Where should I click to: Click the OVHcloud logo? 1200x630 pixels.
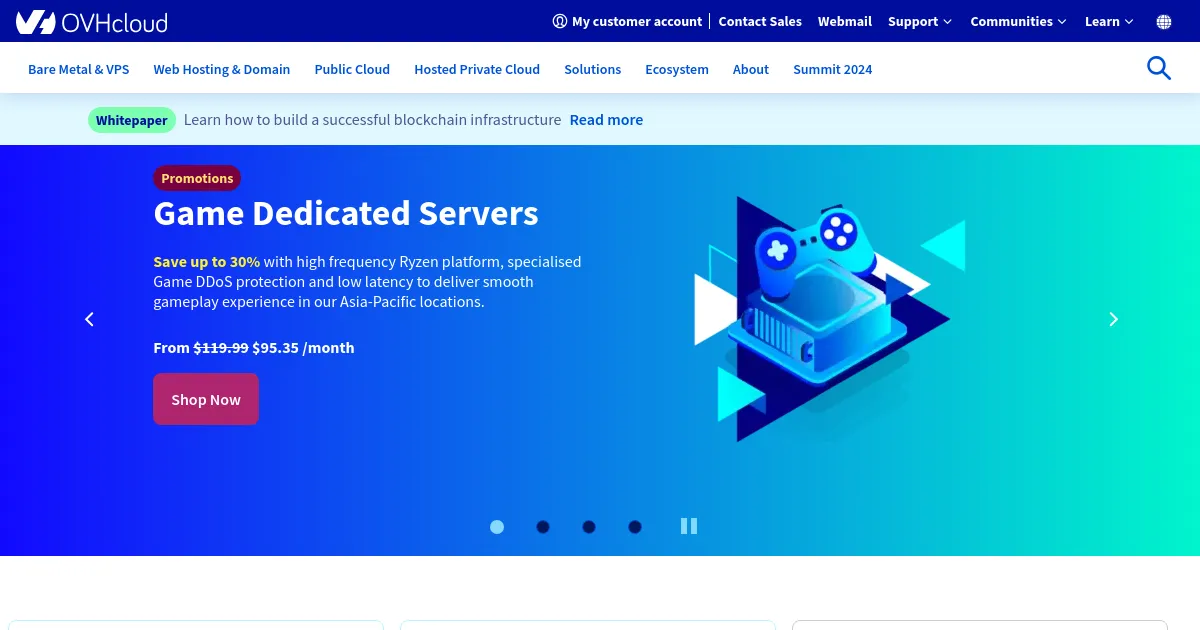[x=91, y=21]
